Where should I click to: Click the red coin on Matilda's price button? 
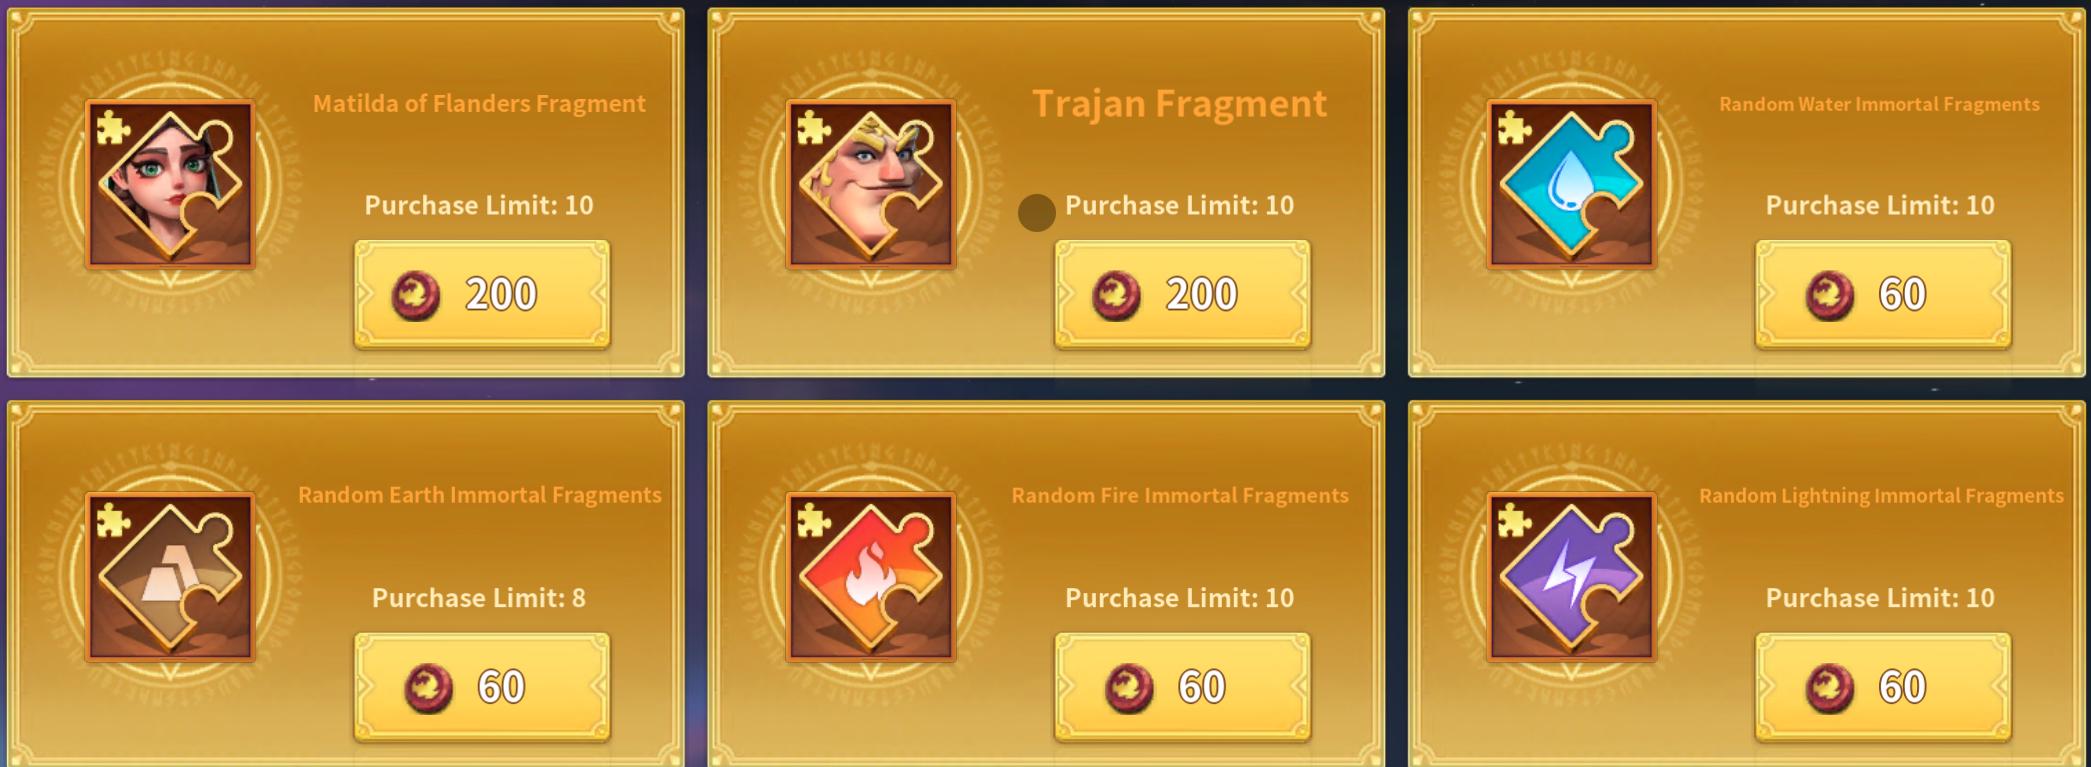click(x=416, y=296)
